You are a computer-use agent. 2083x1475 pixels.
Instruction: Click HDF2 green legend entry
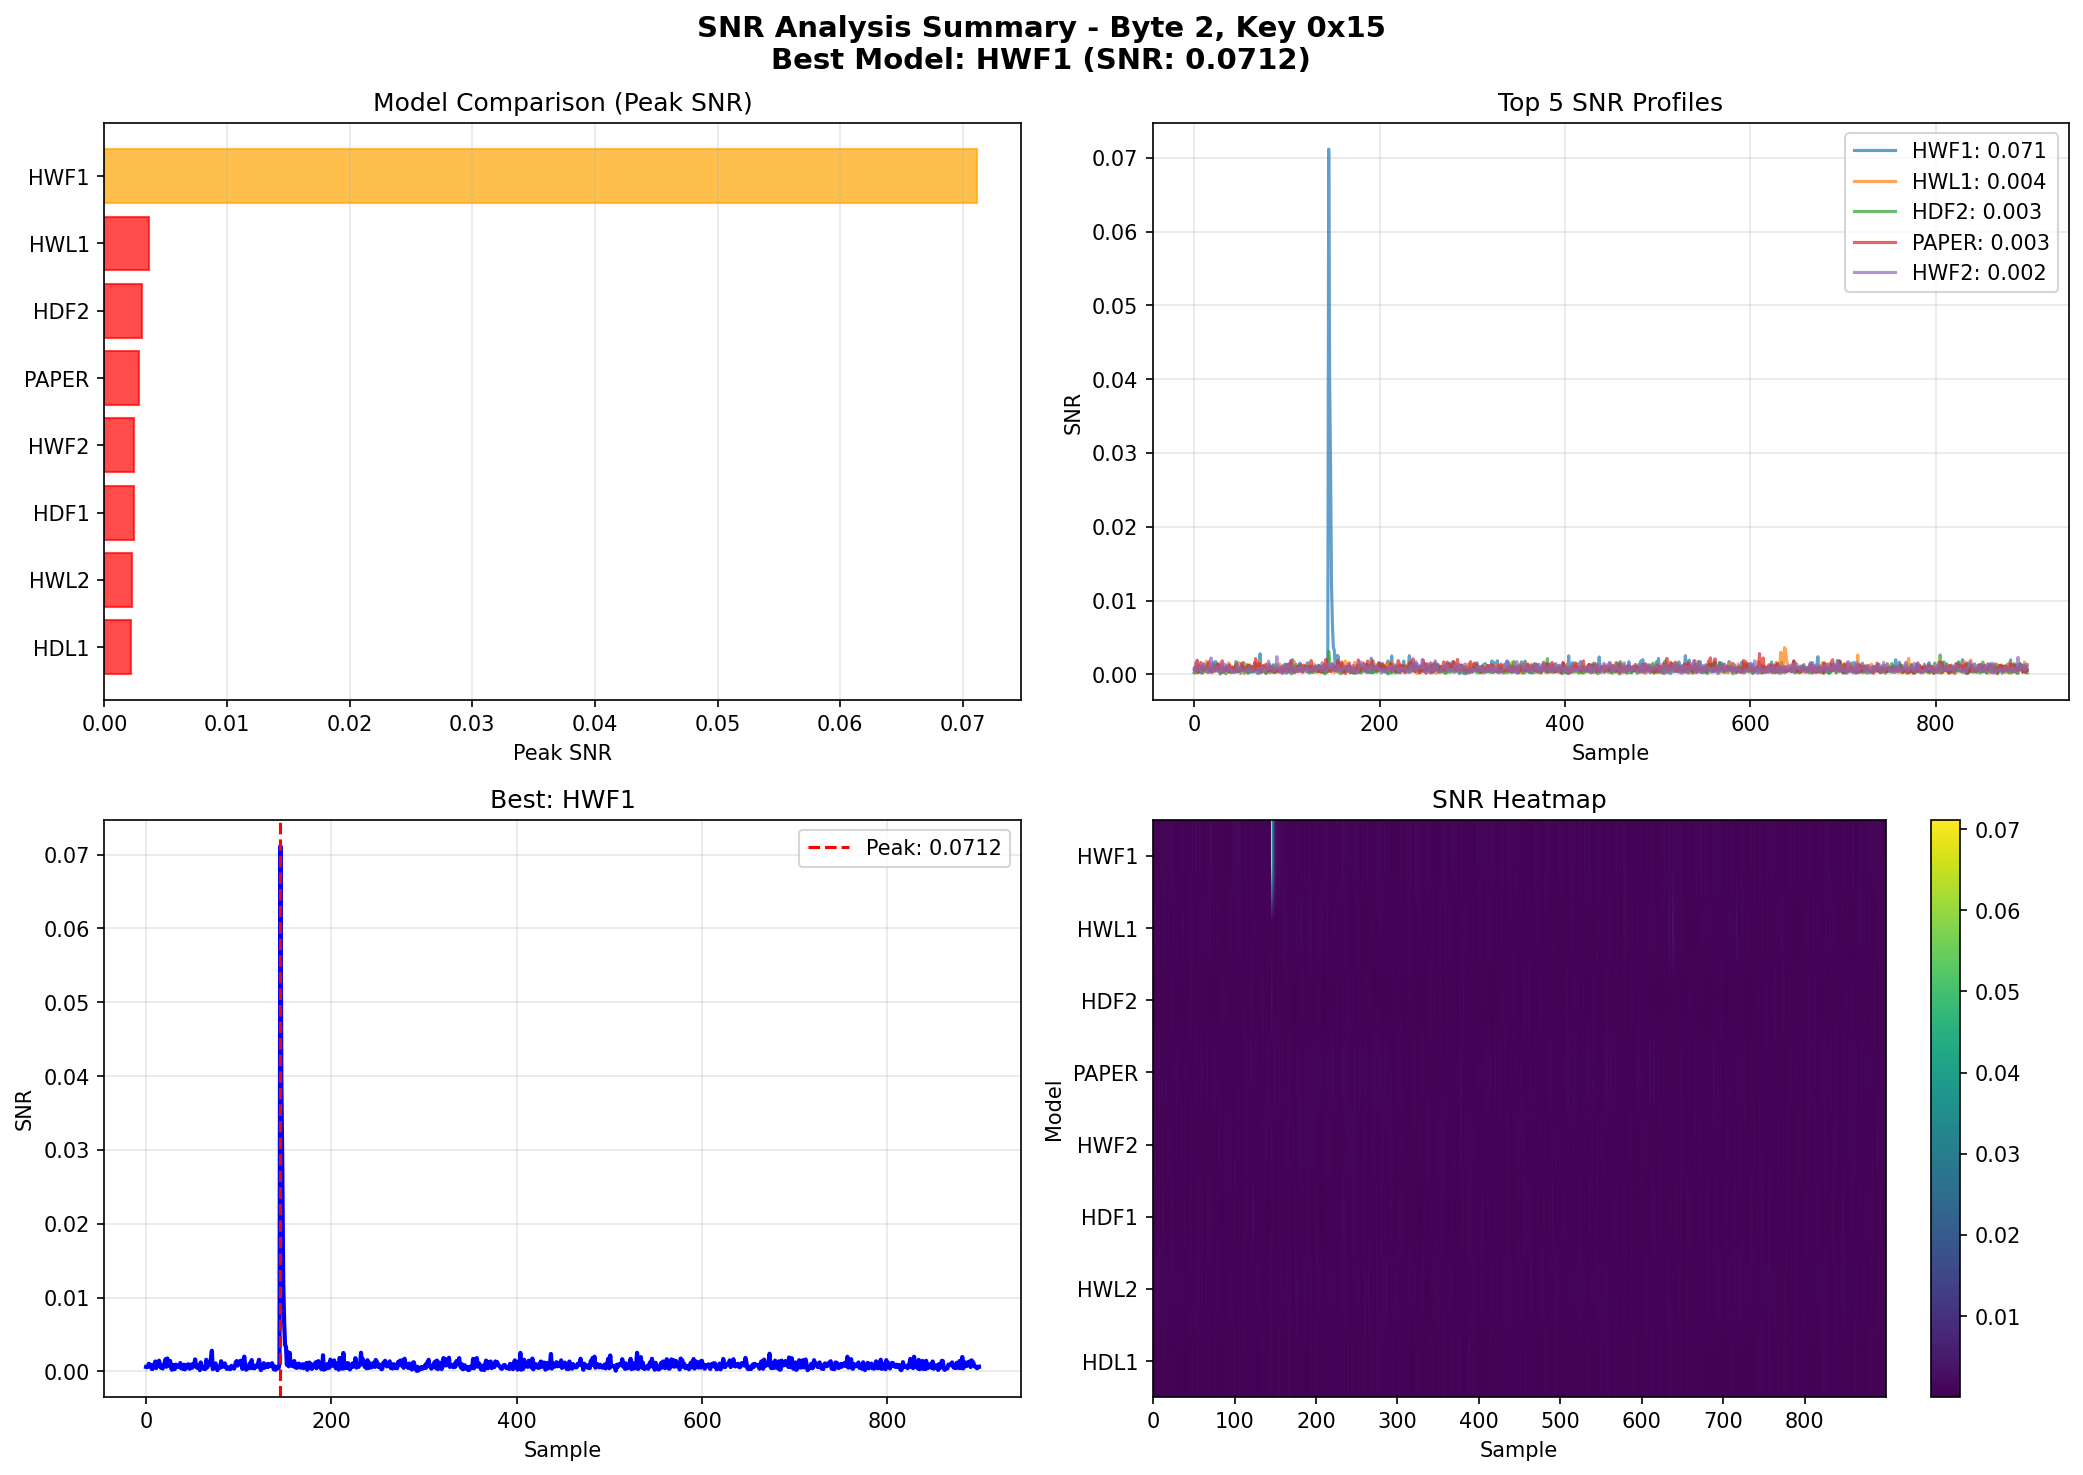click(x=1976, y=212)
